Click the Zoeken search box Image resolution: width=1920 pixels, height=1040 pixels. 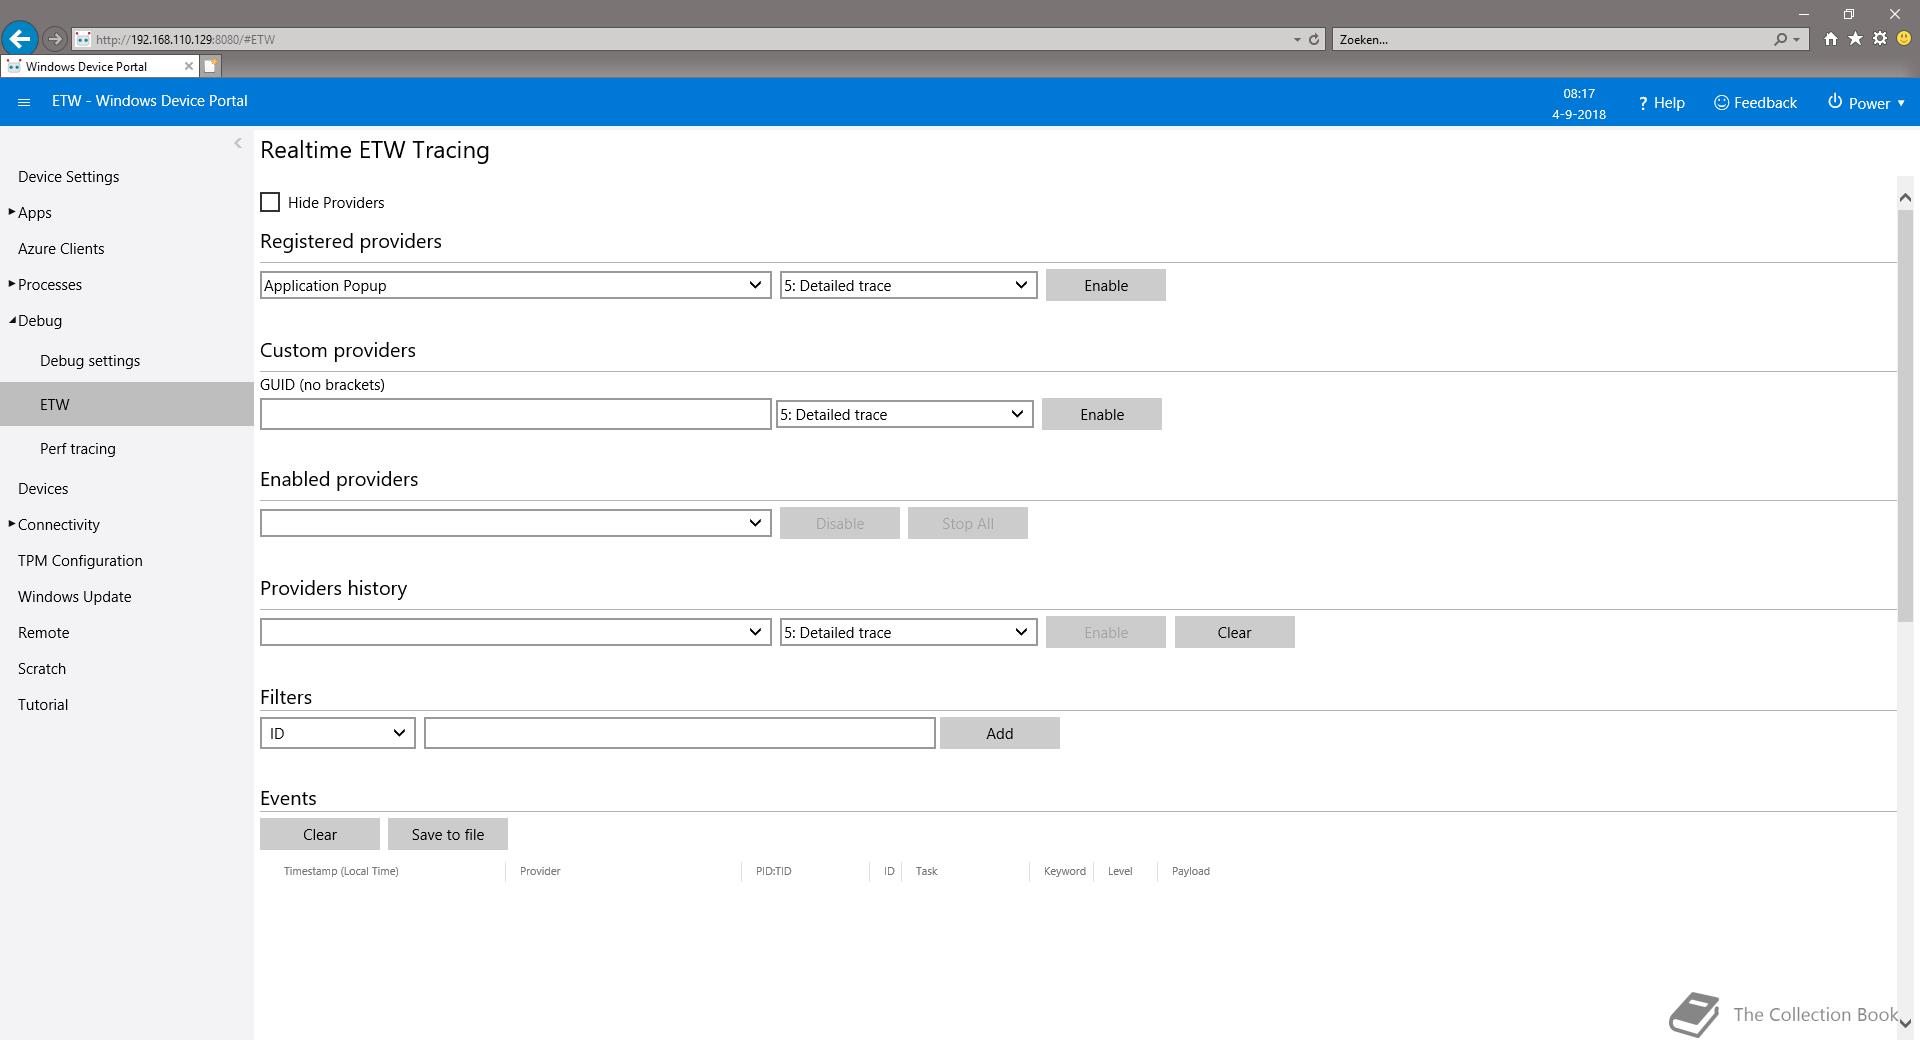point(1552,39)
